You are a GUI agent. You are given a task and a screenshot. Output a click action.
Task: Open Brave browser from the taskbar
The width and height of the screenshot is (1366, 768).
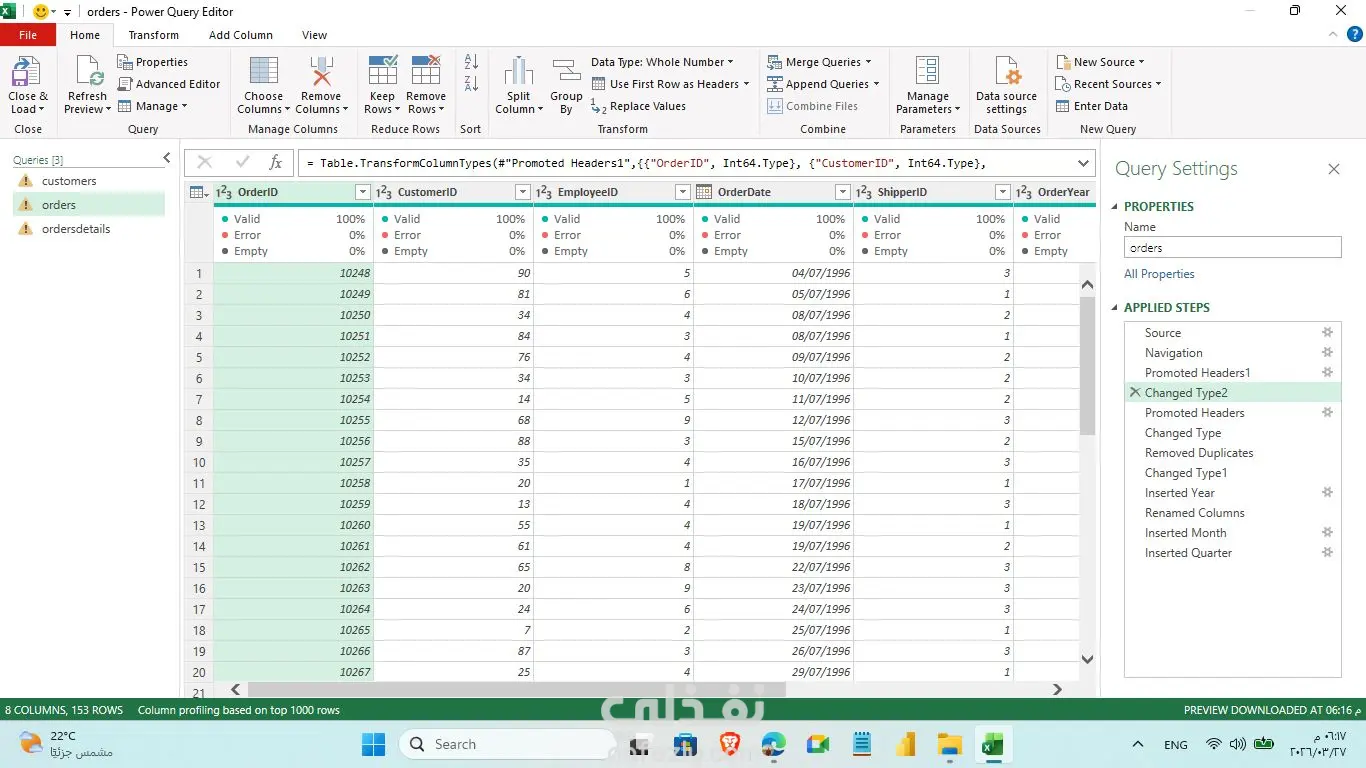[730, 744]
